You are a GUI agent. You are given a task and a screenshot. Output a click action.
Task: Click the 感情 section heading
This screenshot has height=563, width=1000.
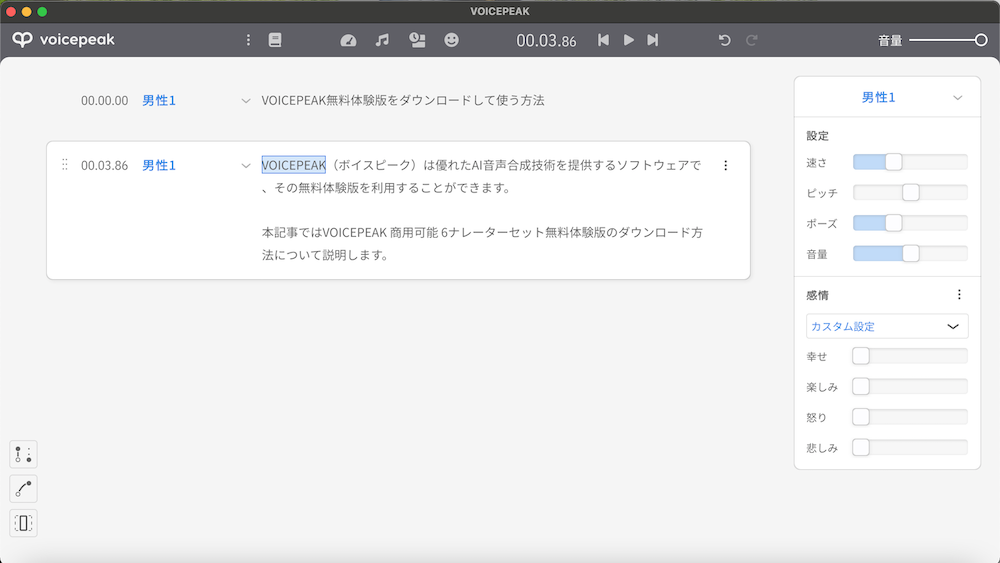pyautogui.click(x=818, y=295)
